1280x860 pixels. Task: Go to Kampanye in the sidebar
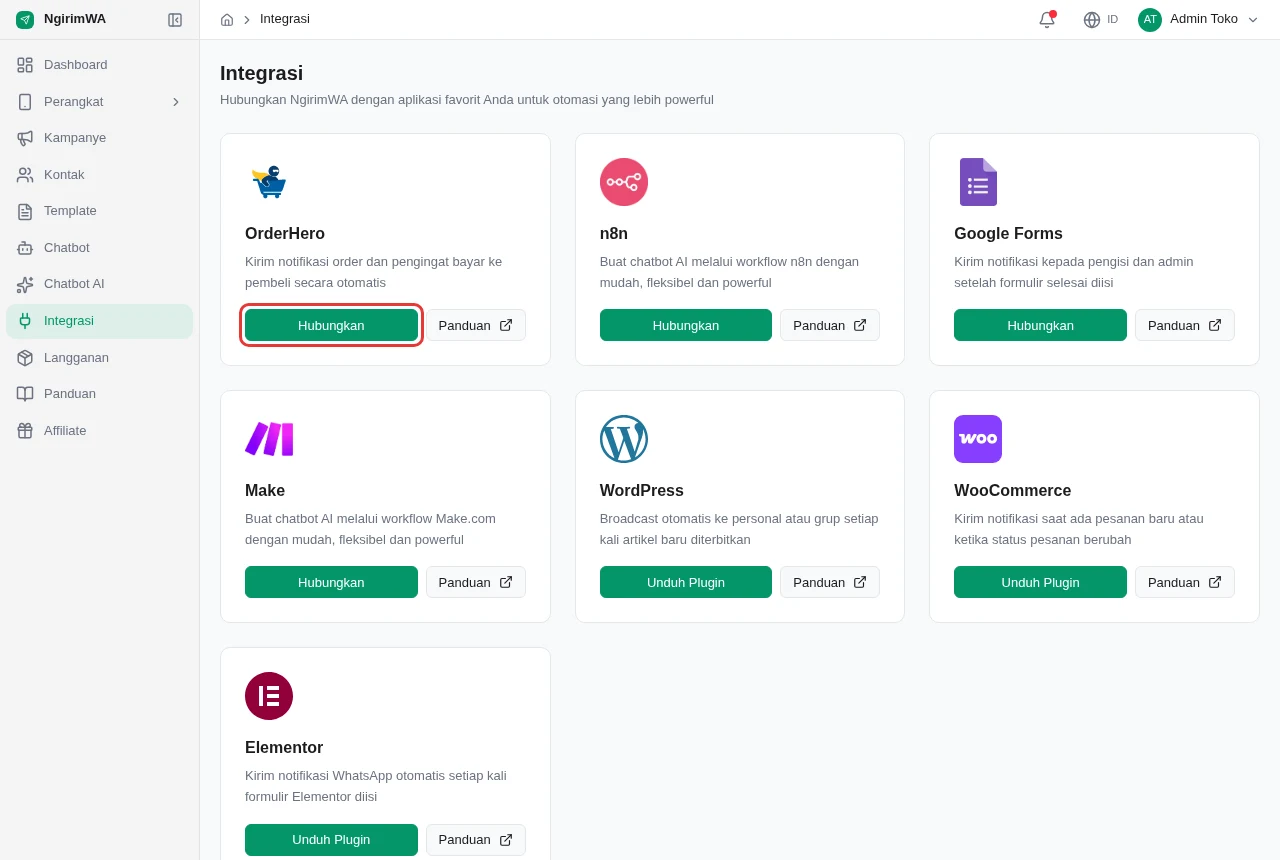[99, 138]
